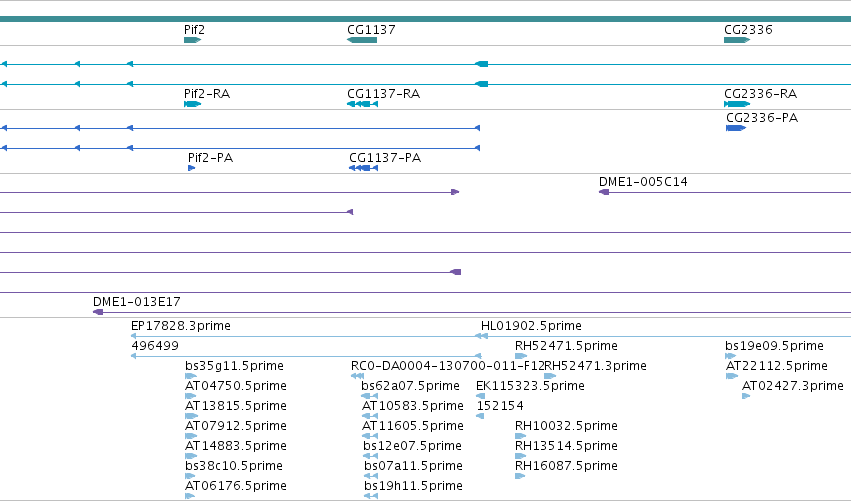The image size is (851, 501).
Task: Click the AT11605.5prime EST label
Action: (413, 426)
